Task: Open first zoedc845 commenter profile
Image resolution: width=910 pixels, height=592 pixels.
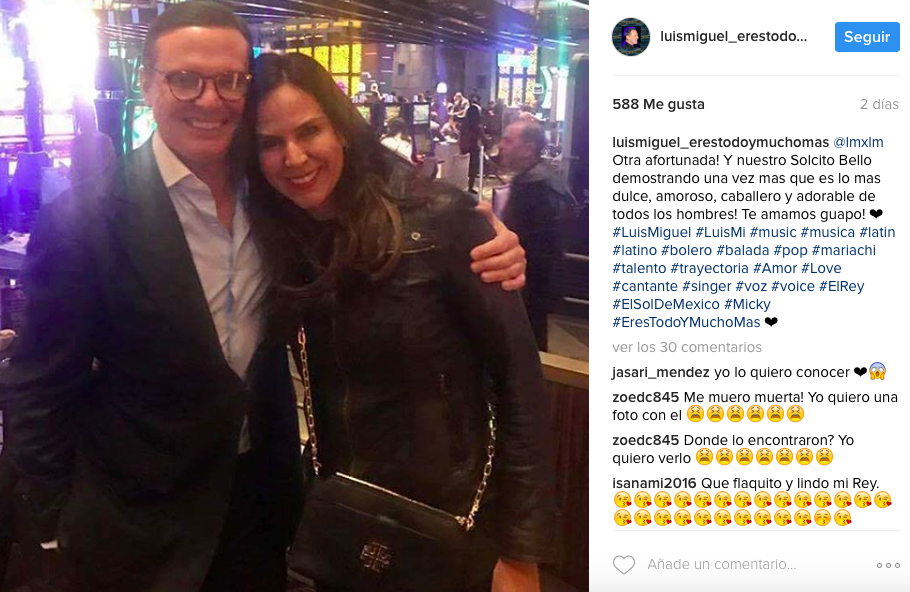Action: (x=645, y=398)
